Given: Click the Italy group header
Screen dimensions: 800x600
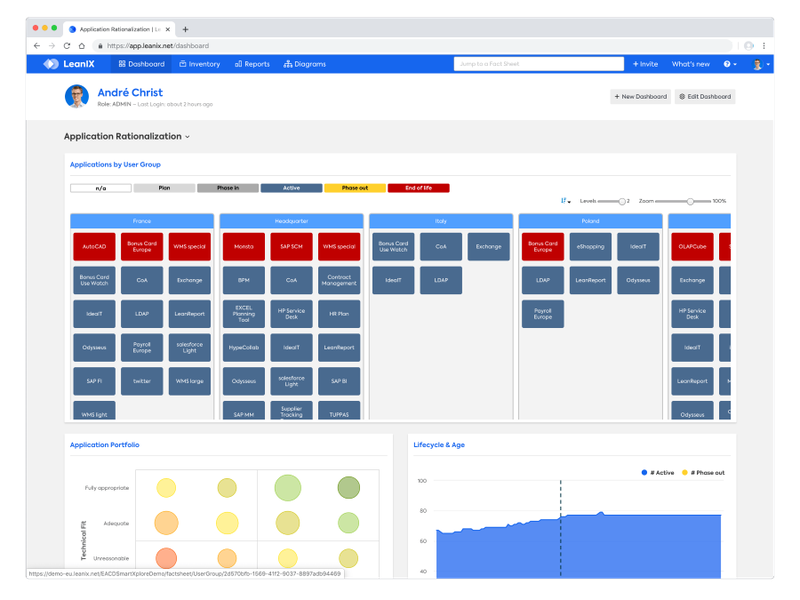Looking at the screenshot, I should tap(441, 221).
